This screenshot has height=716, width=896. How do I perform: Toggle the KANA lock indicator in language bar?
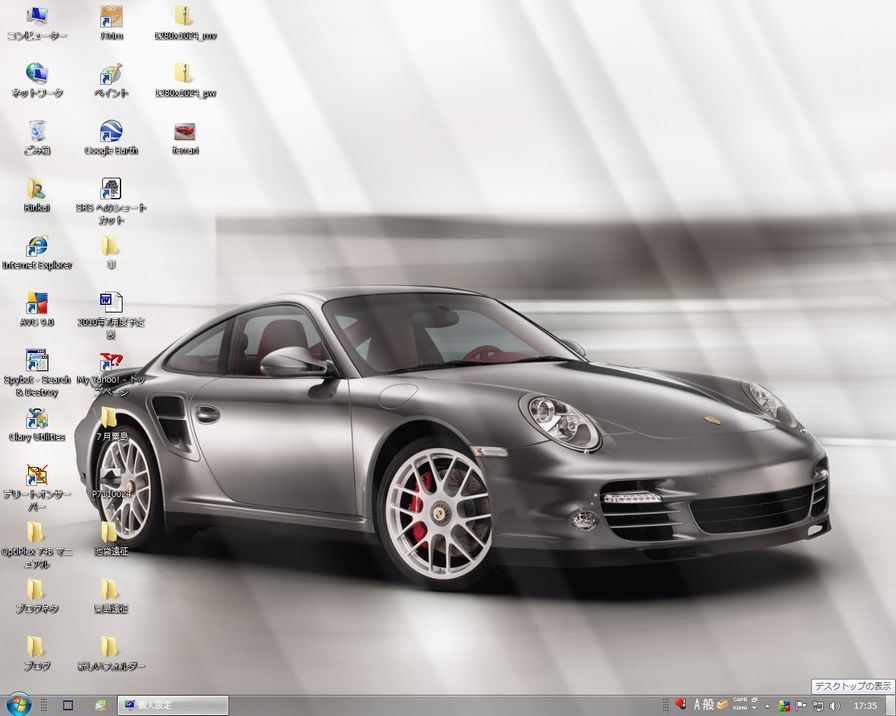[x=740, y=708]
